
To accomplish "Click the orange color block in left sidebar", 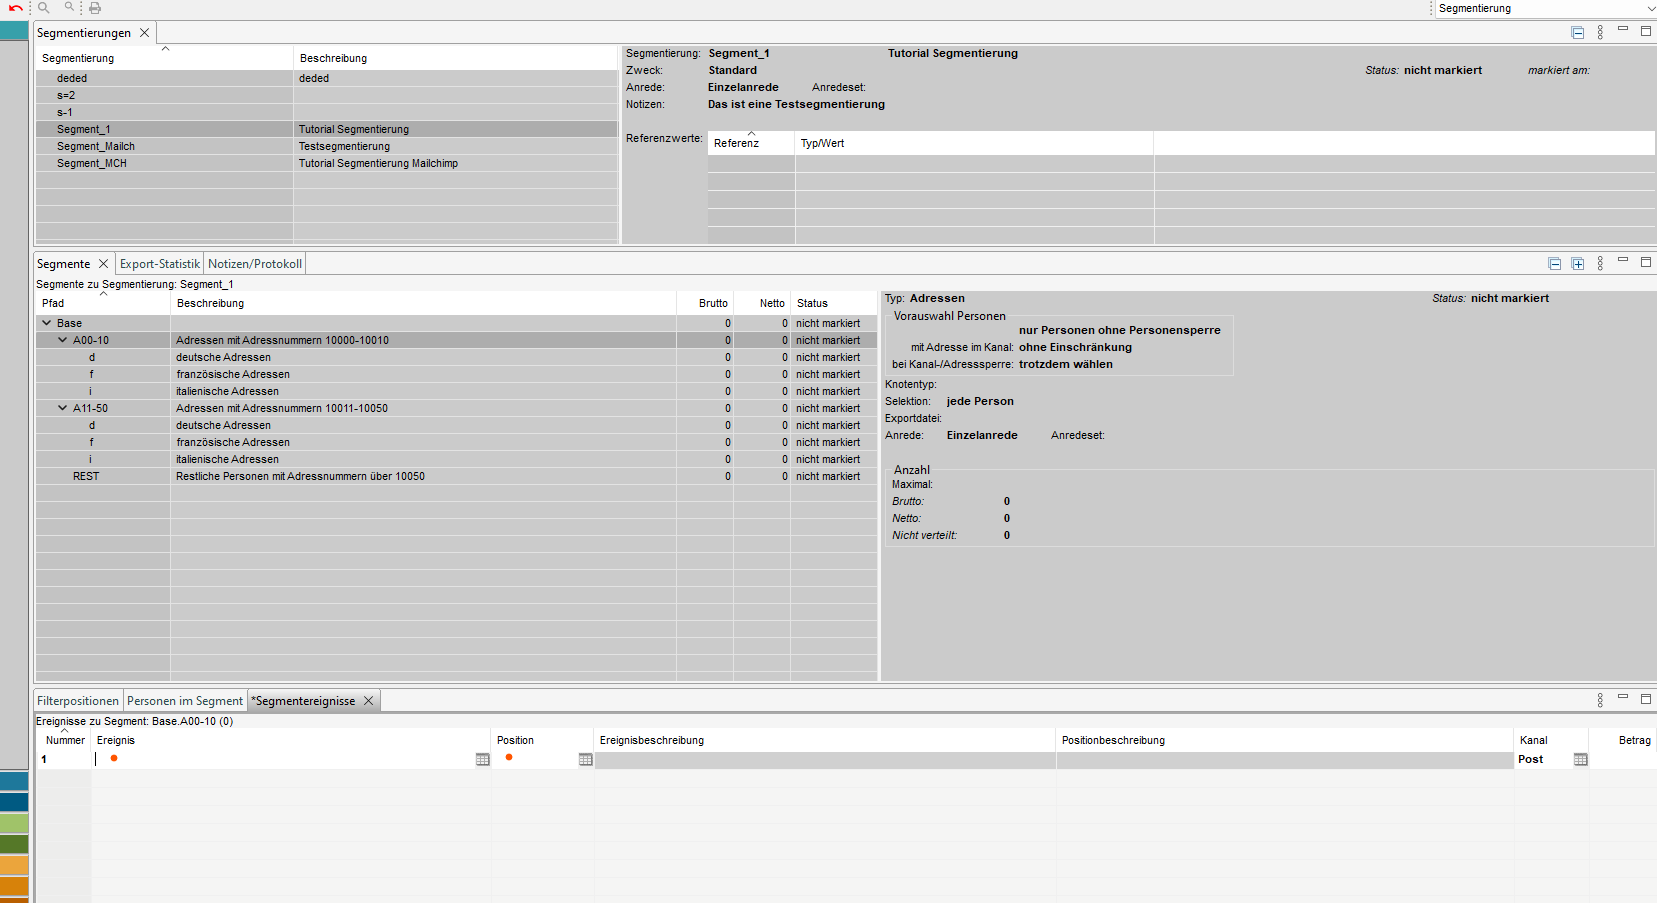I will click(14, 865).
